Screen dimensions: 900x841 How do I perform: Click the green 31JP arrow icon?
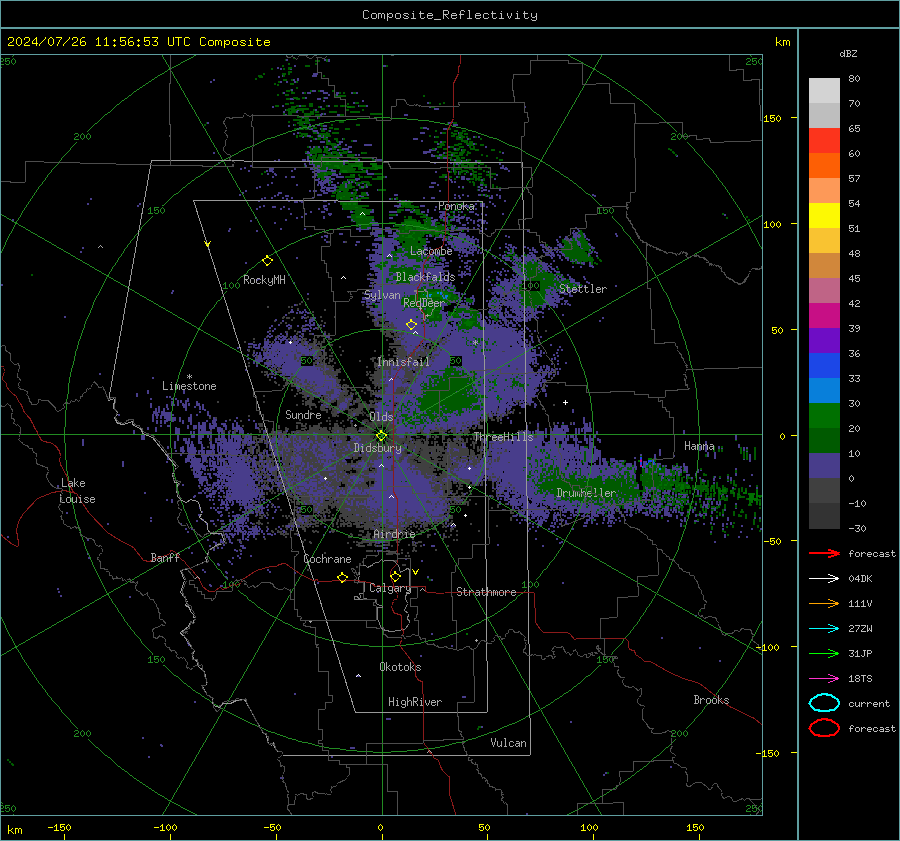pyautogui.click(x=824, y=653)
